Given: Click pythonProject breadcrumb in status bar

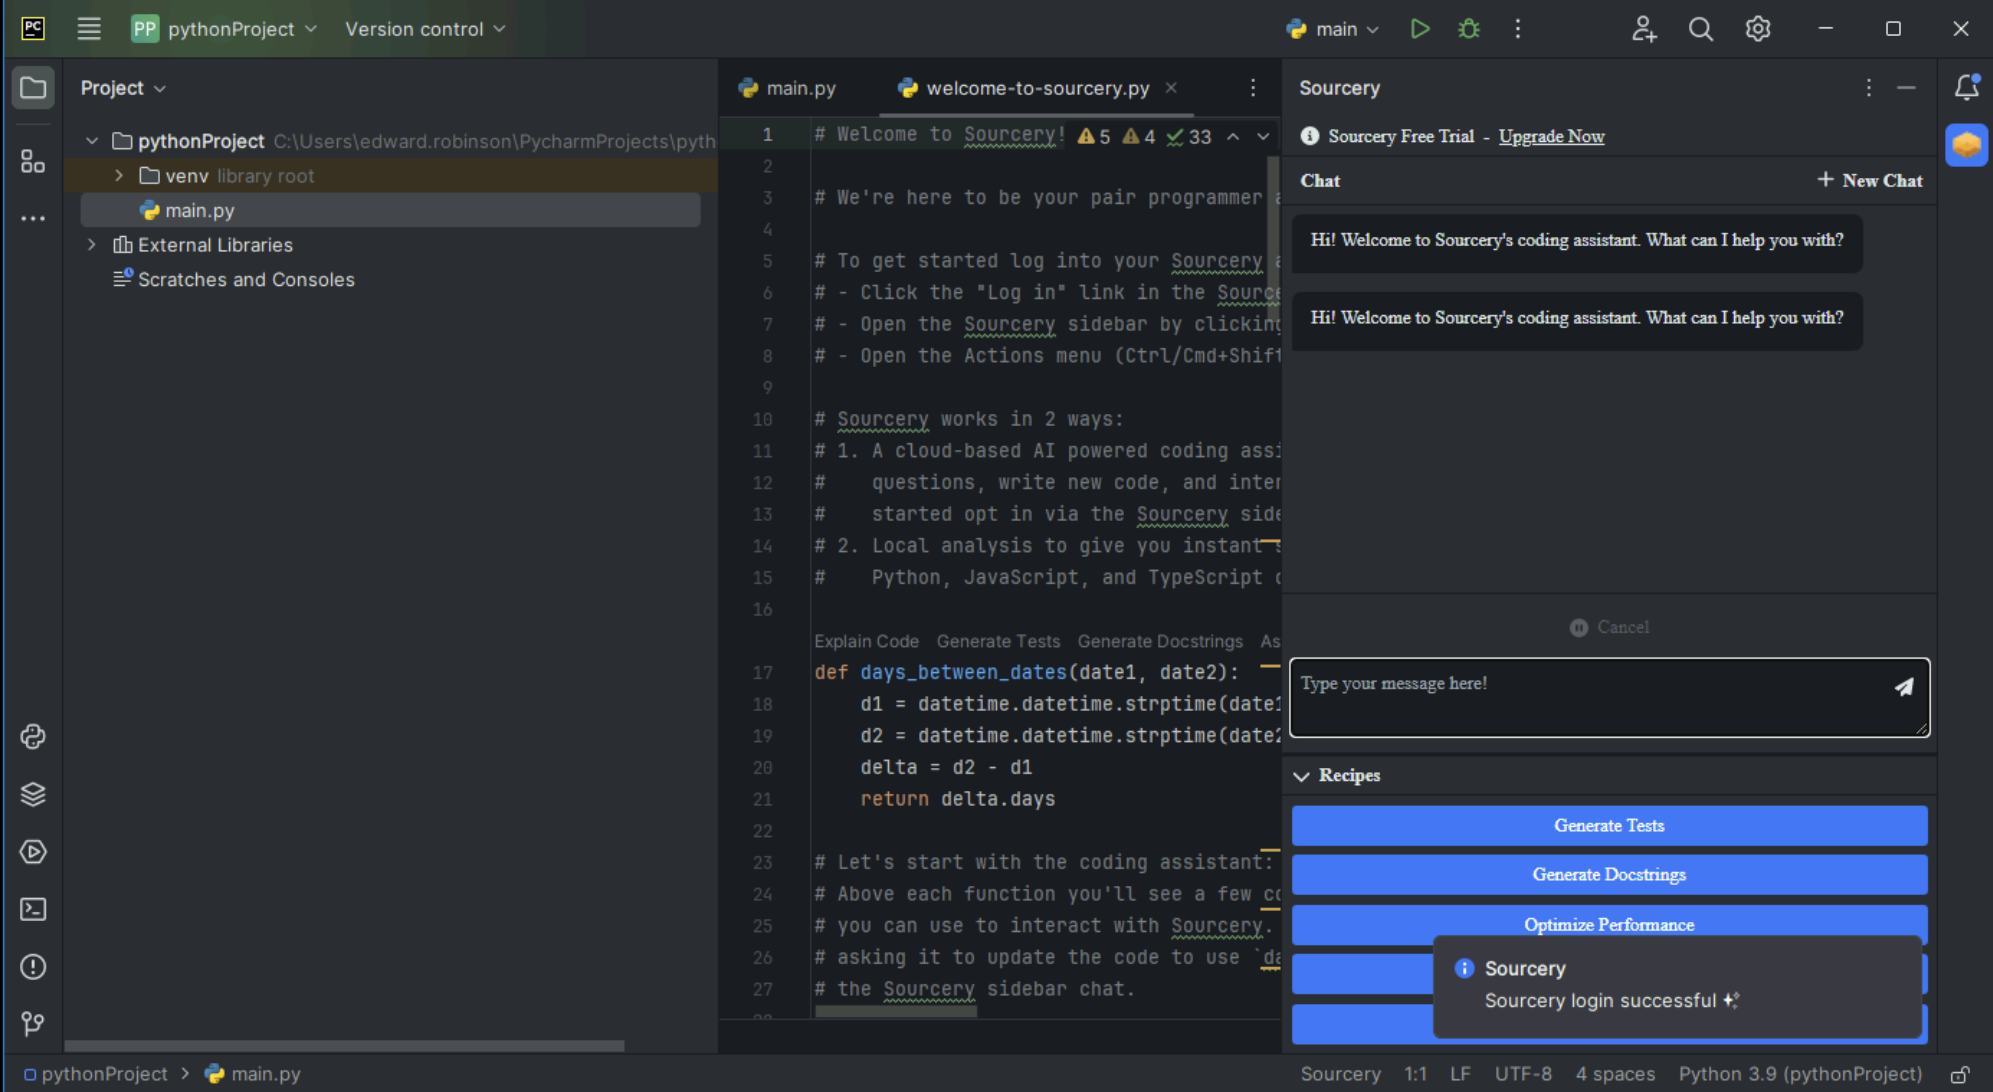Looking at the screenshot, I should [x=95, y=1075].
